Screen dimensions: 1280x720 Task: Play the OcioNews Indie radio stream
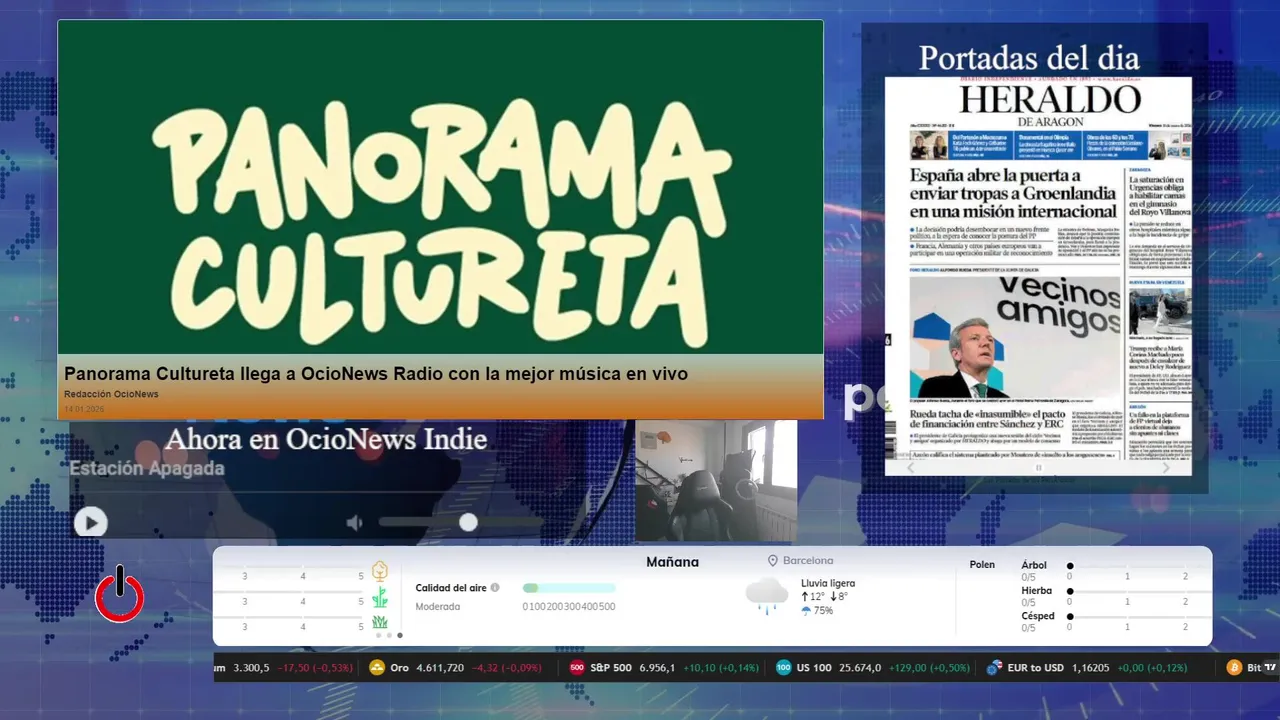[x=90, y=522]
